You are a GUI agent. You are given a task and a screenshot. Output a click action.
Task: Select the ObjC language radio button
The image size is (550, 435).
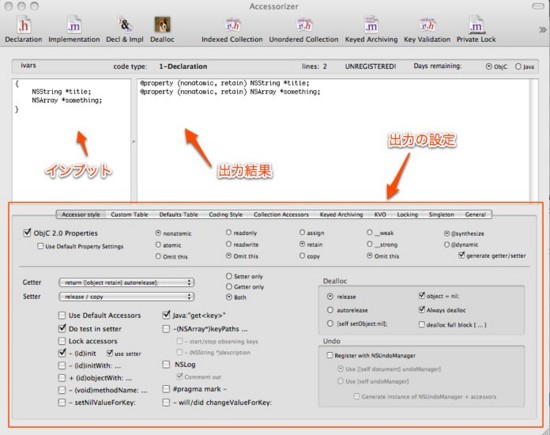coord(489,66)
